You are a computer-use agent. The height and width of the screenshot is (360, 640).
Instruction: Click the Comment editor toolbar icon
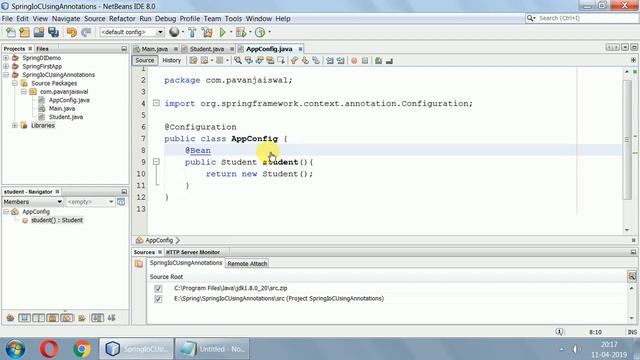coord(378,61)
